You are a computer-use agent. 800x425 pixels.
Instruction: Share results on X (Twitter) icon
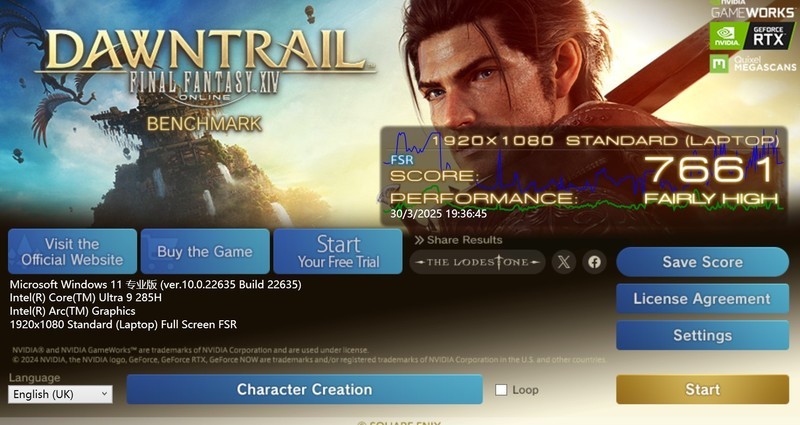coord(564,262)
